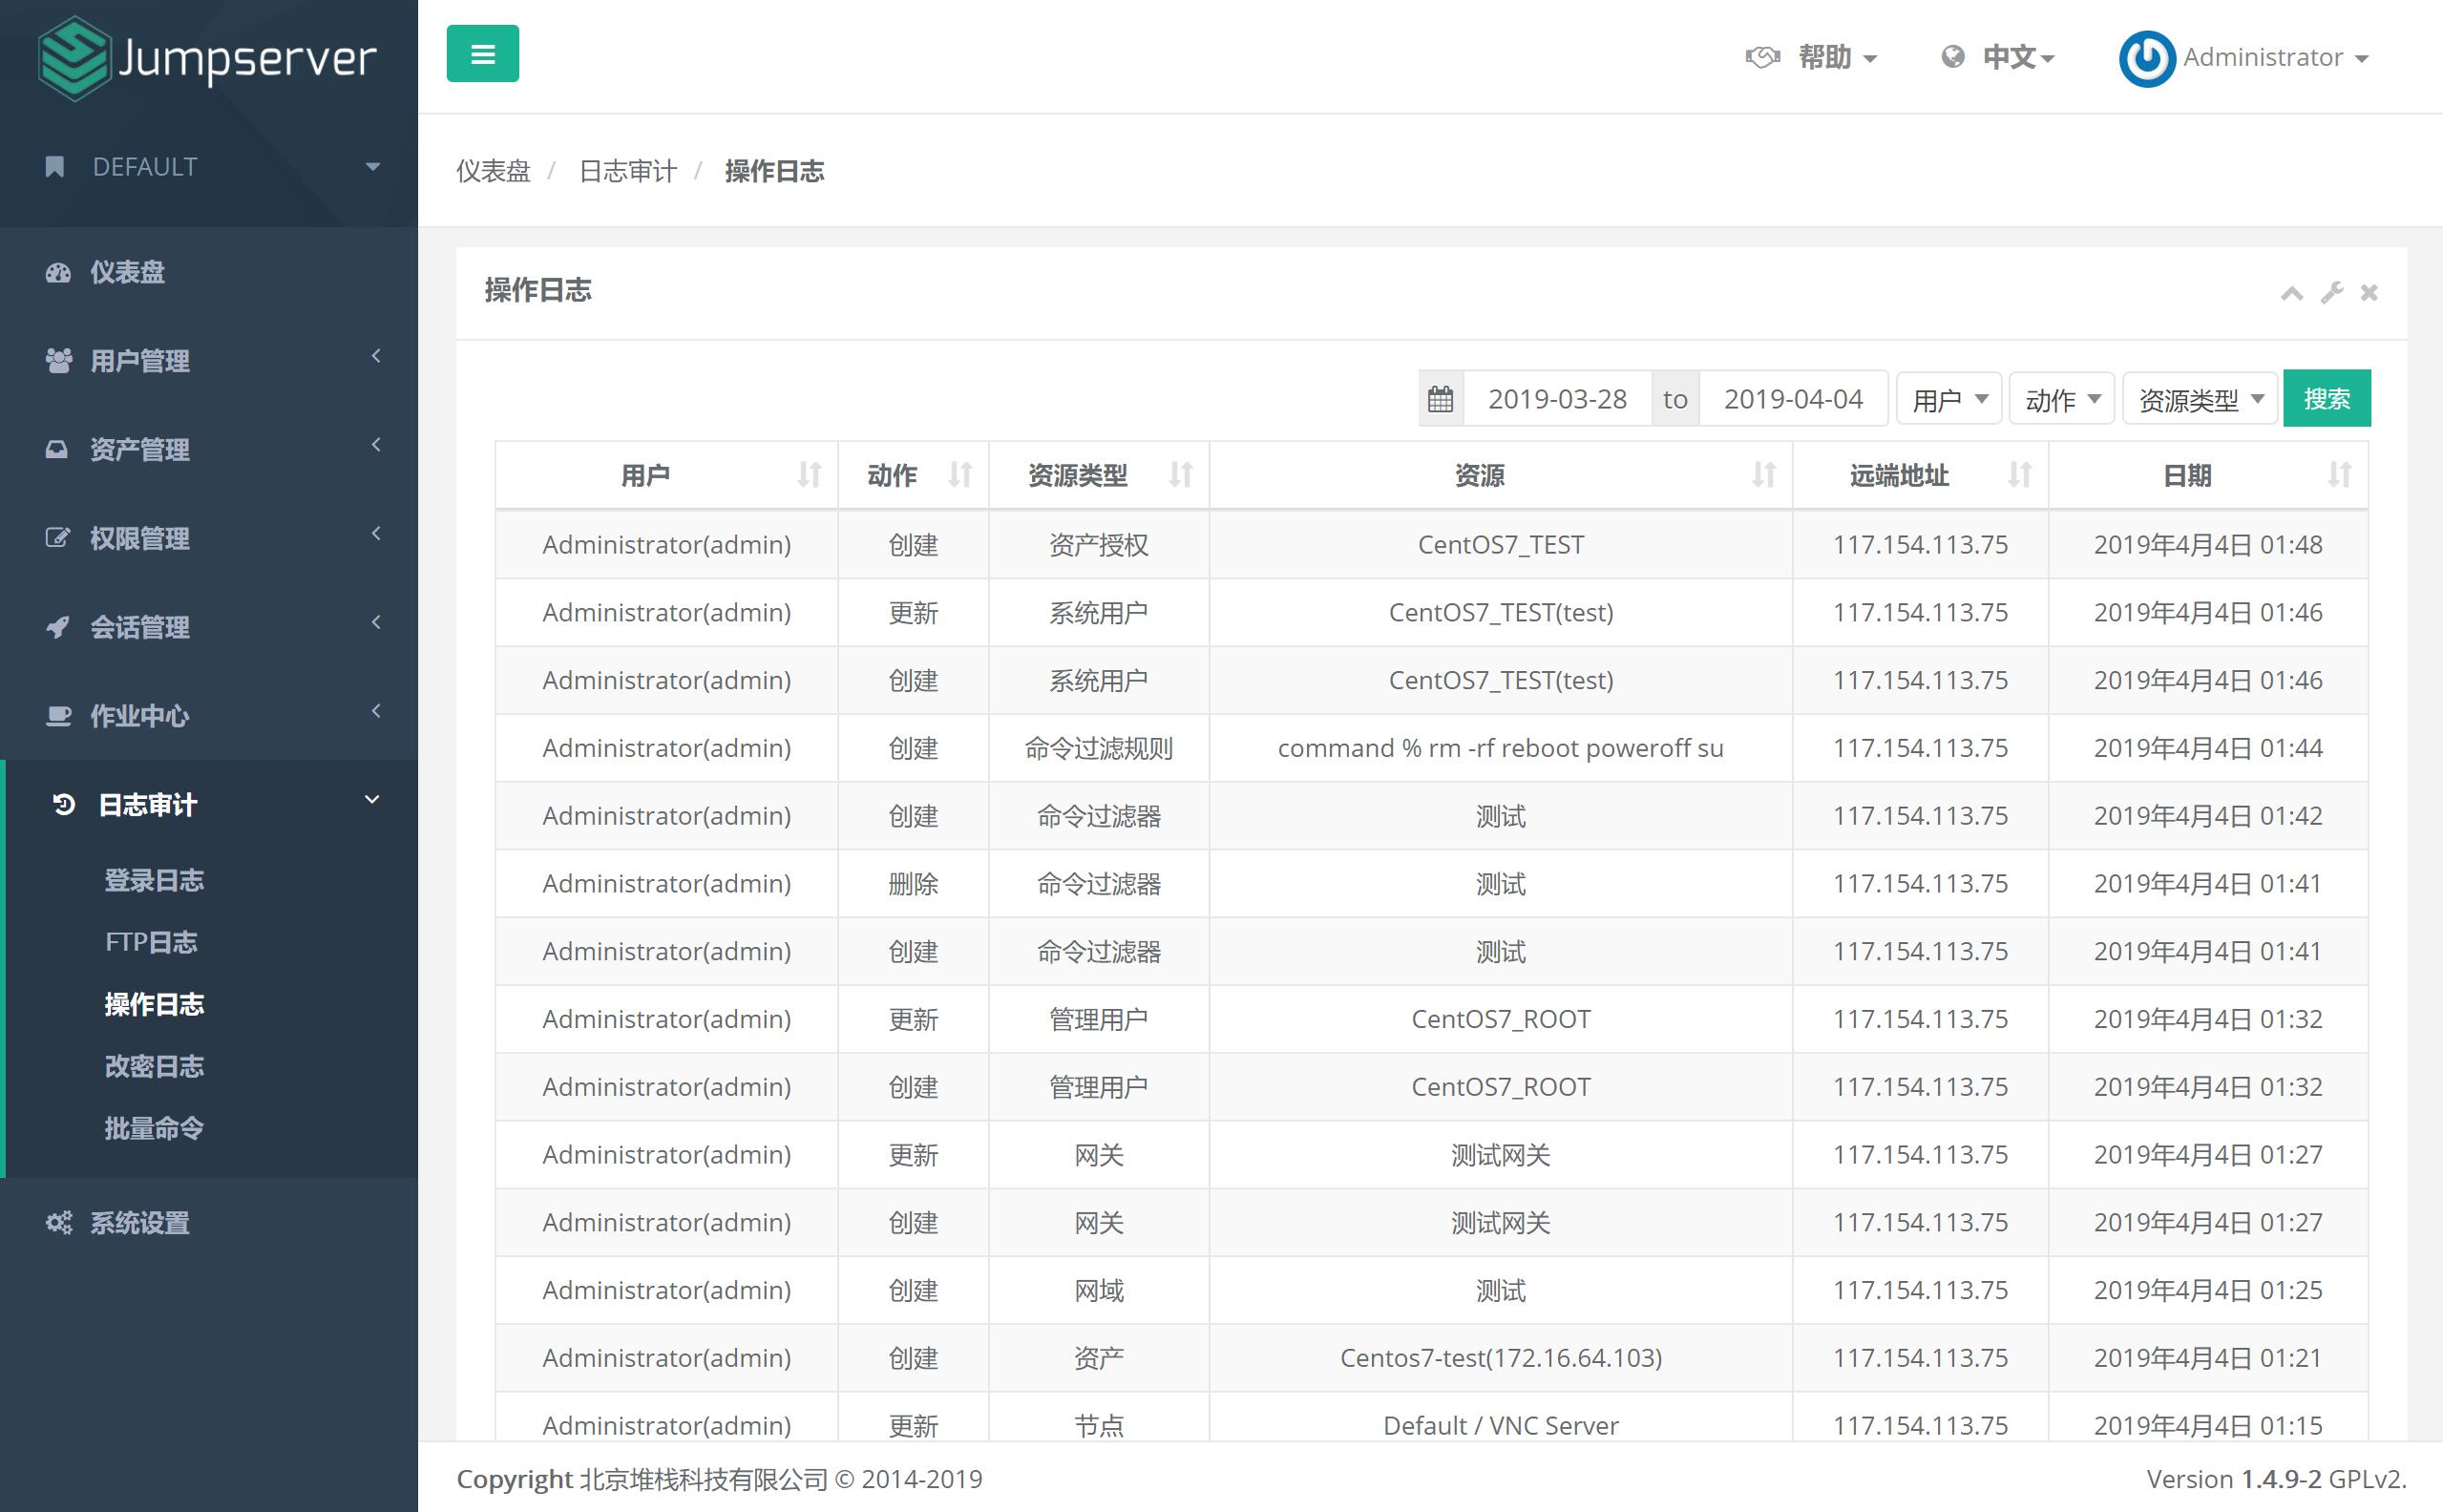Image resolution: width=2443 pixels, height=1512 pixels.
Task: Open the 动作 filter dropdown
Action: point(2062,399)
